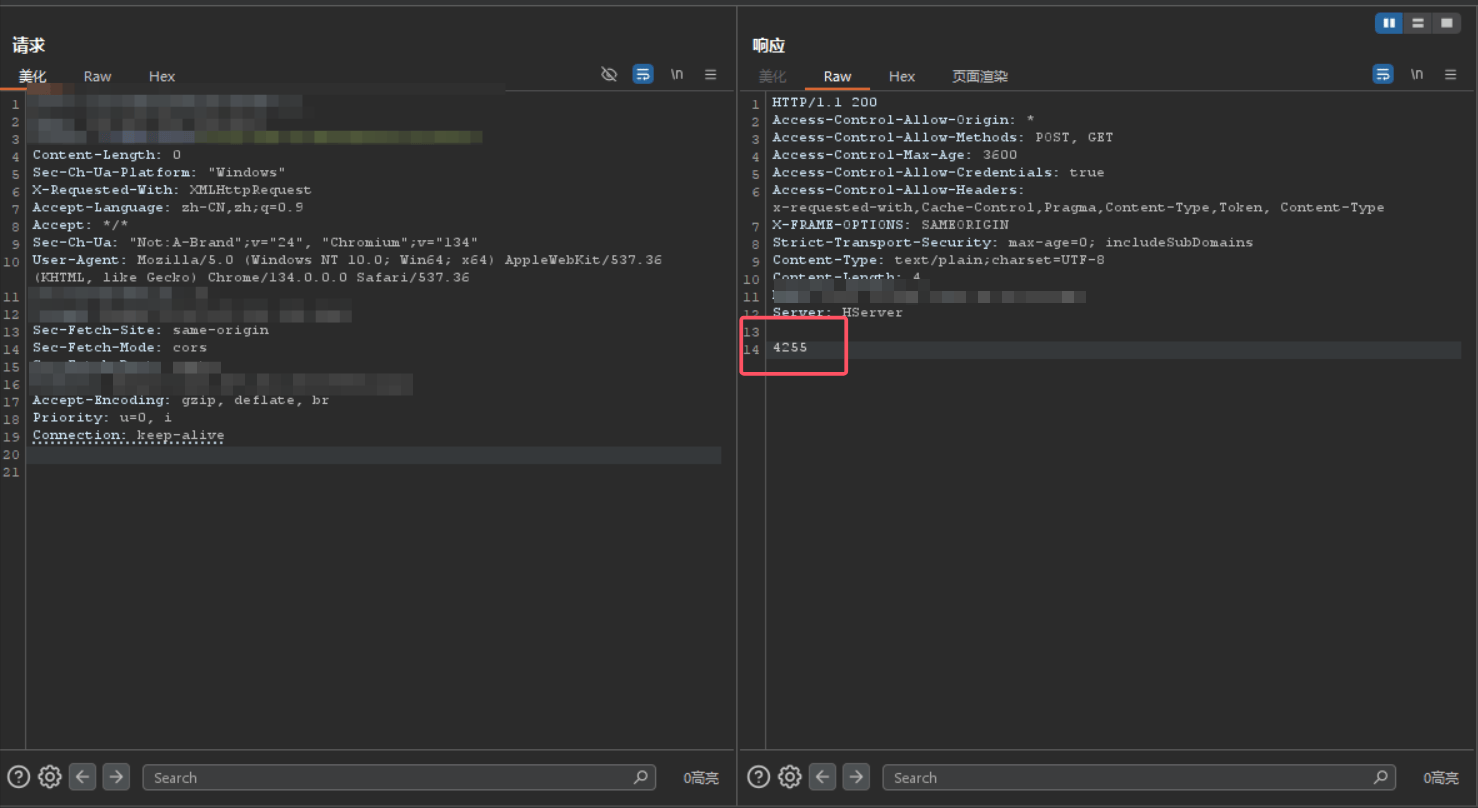The width and height of the screenshot is (1478, 808).
Task: Go to next match in response search
Action: click(x=856, y=777)
